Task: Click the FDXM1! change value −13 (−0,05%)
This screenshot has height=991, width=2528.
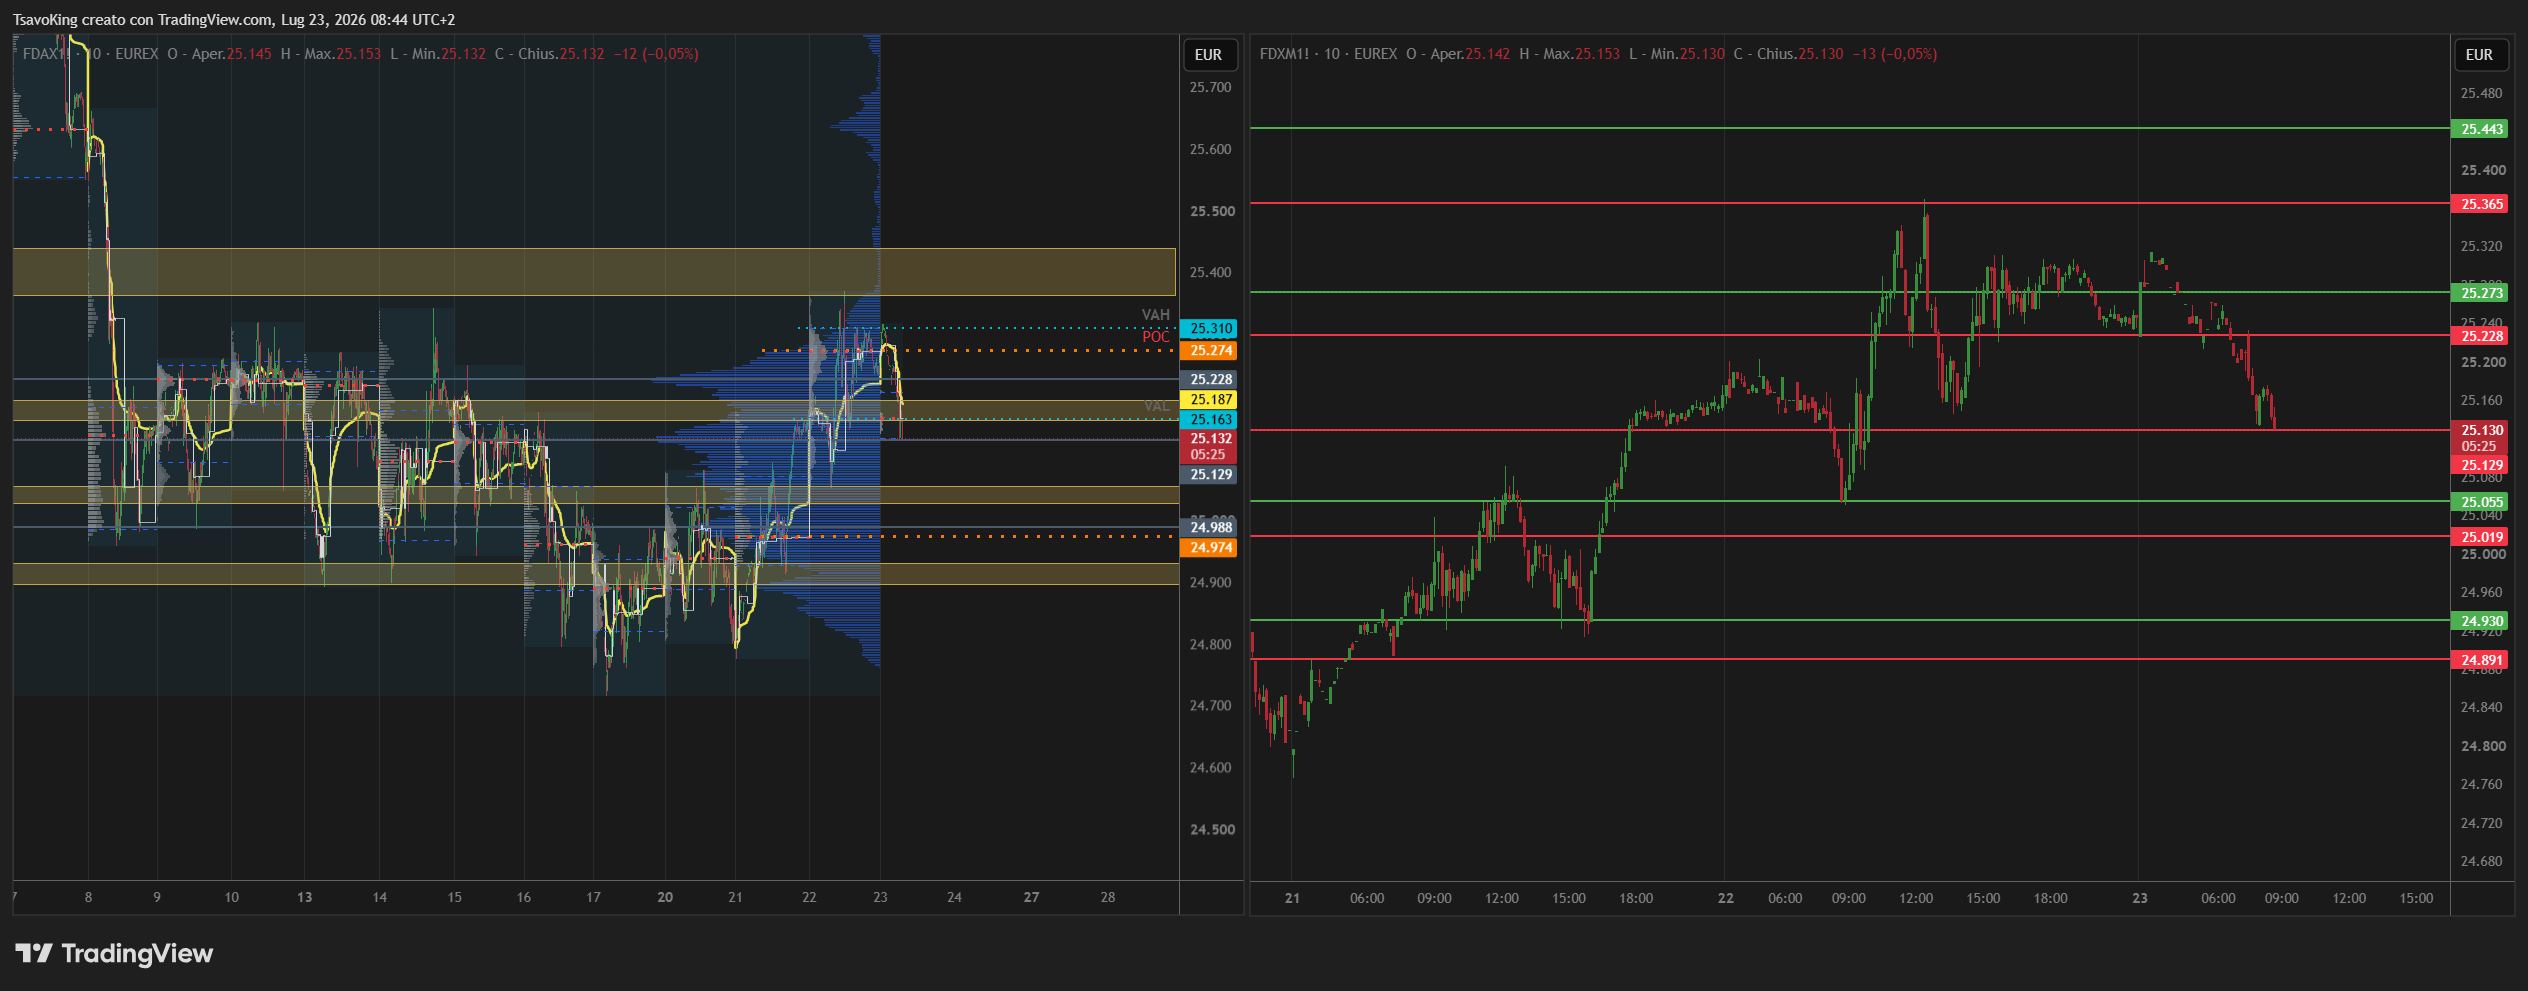Action: click(x=1895, y=54)
